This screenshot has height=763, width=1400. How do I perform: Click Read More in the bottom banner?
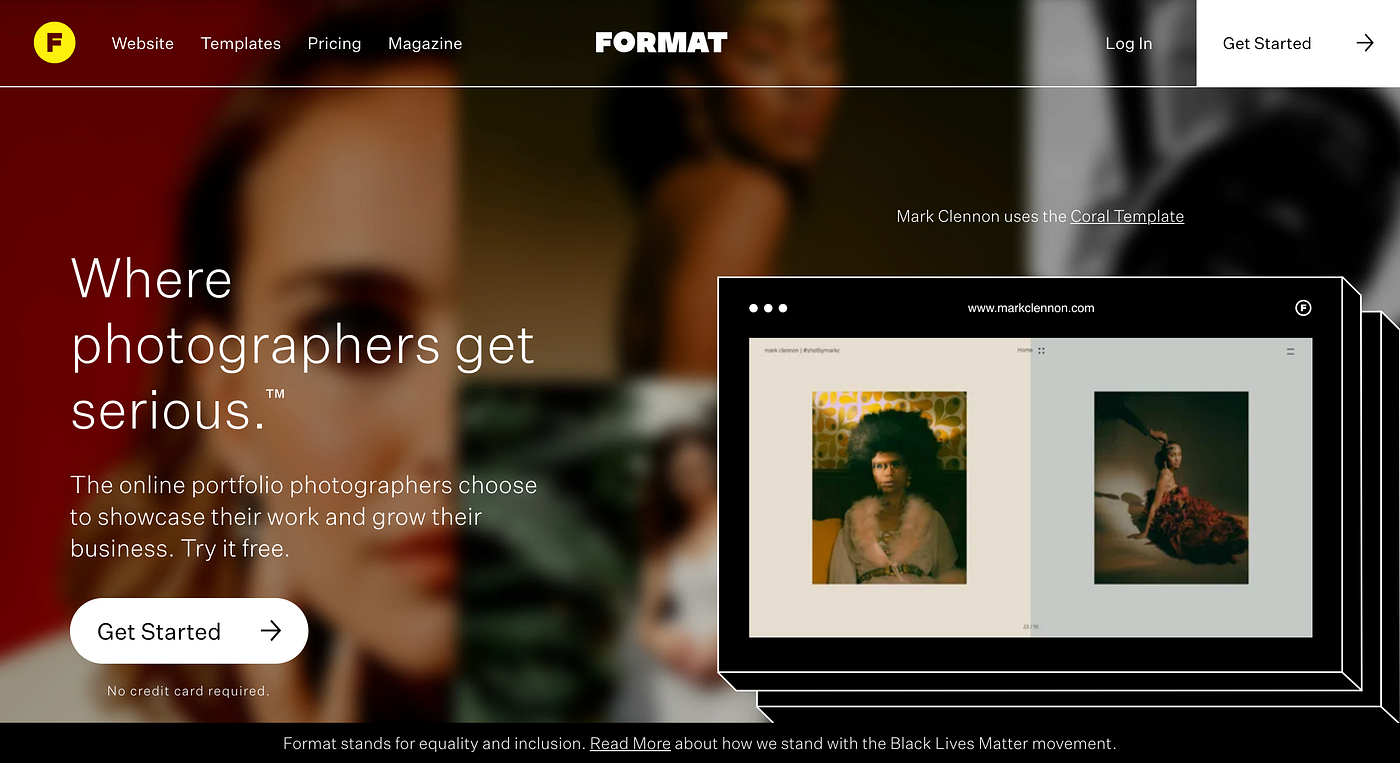[x=630, y=743]
